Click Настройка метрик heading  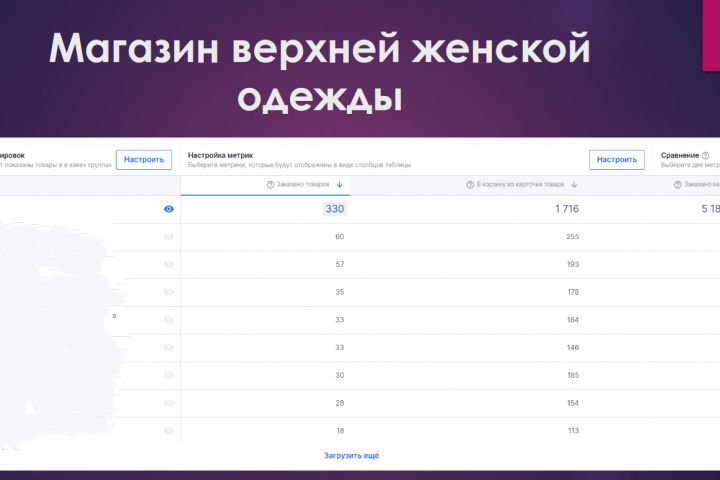tap(220, 156)
